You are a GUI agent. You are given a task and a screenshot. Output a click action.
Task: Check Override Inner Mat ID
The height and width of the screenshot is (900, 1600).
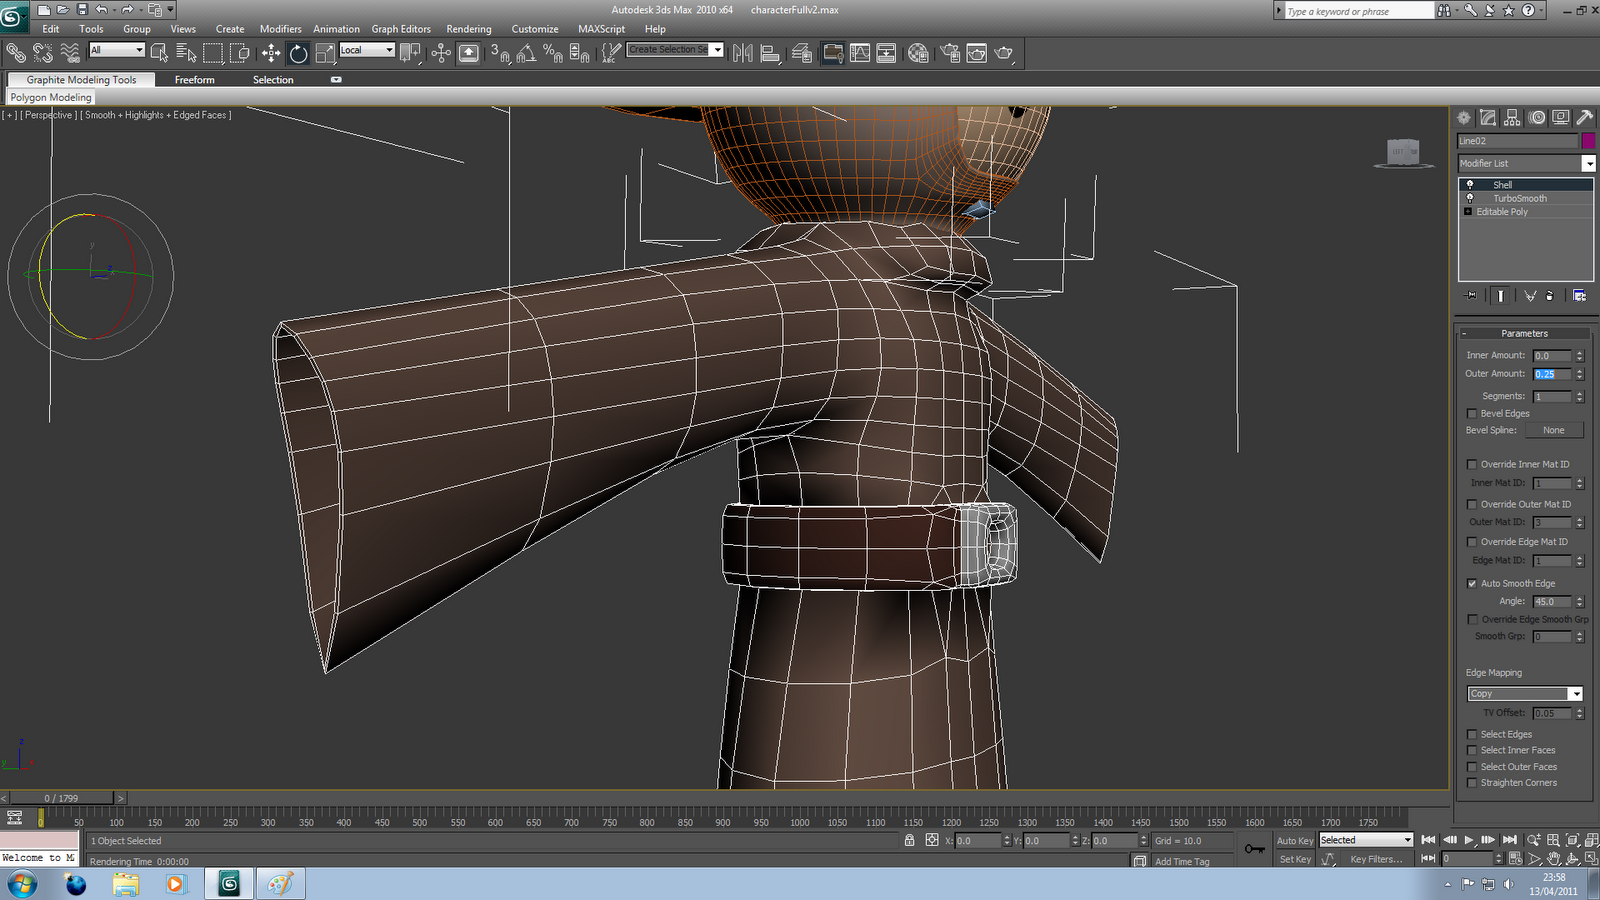click(1472, 464)
